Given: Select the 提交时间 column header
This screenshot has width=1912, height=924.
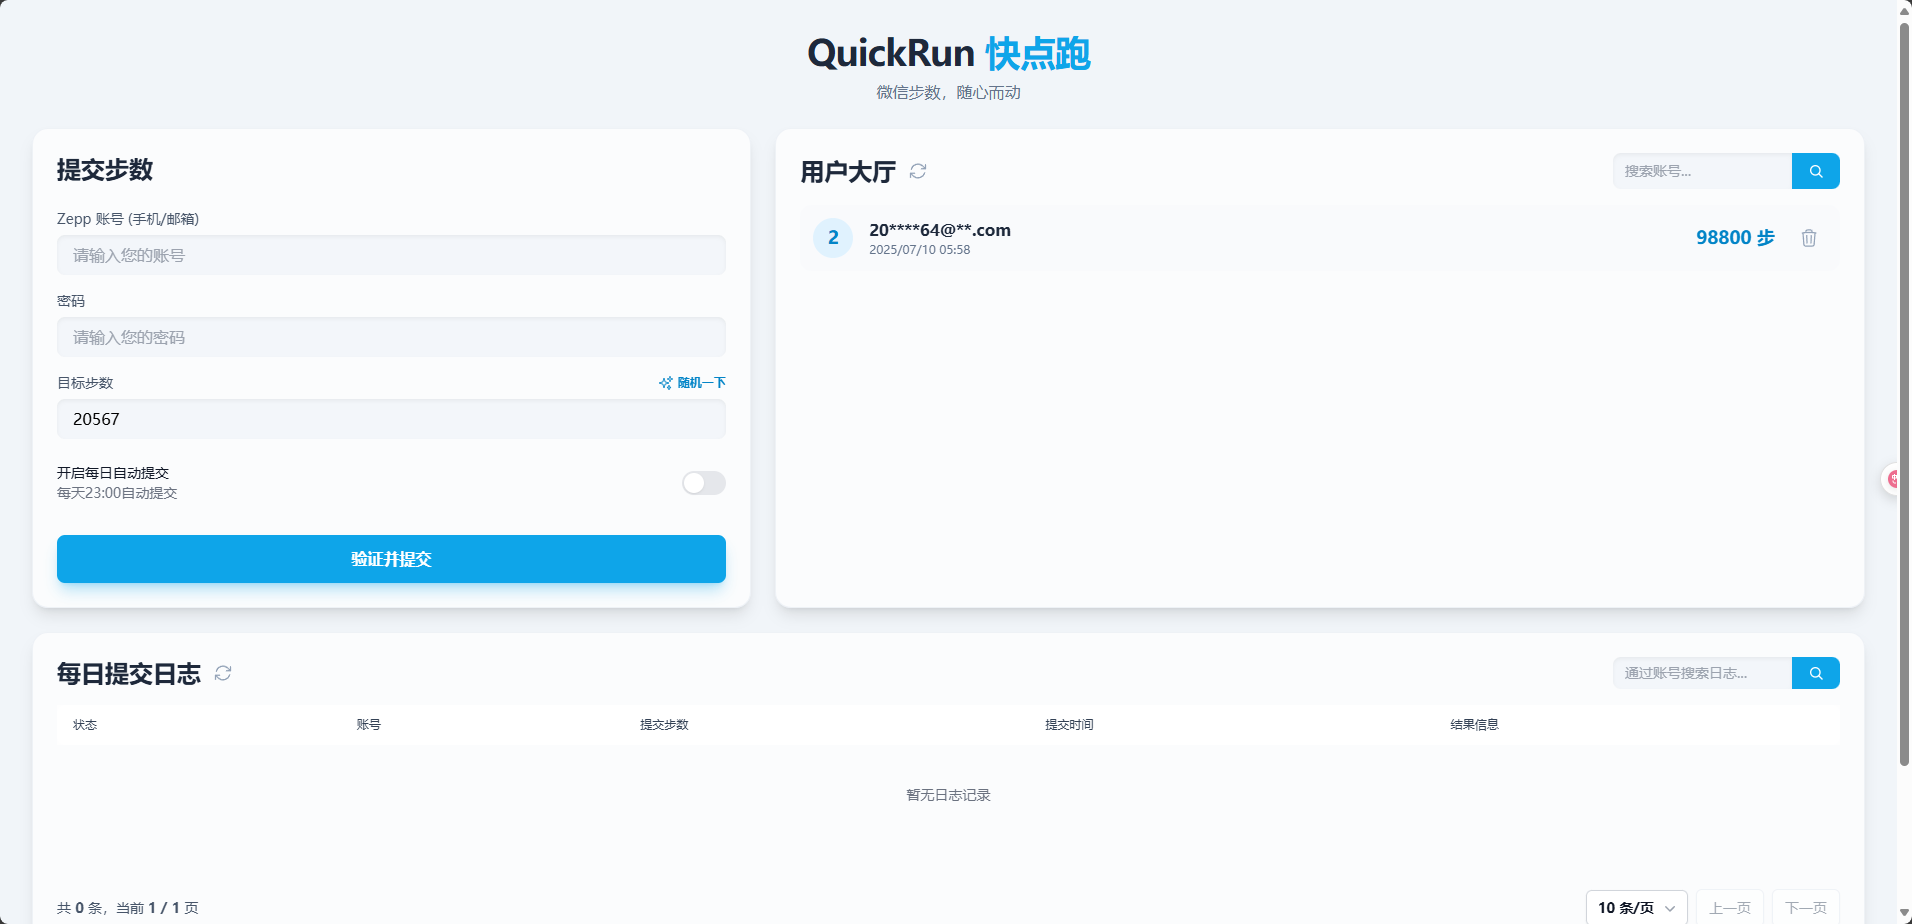Looking at the screenshot, I should (x=1069, y=724).
